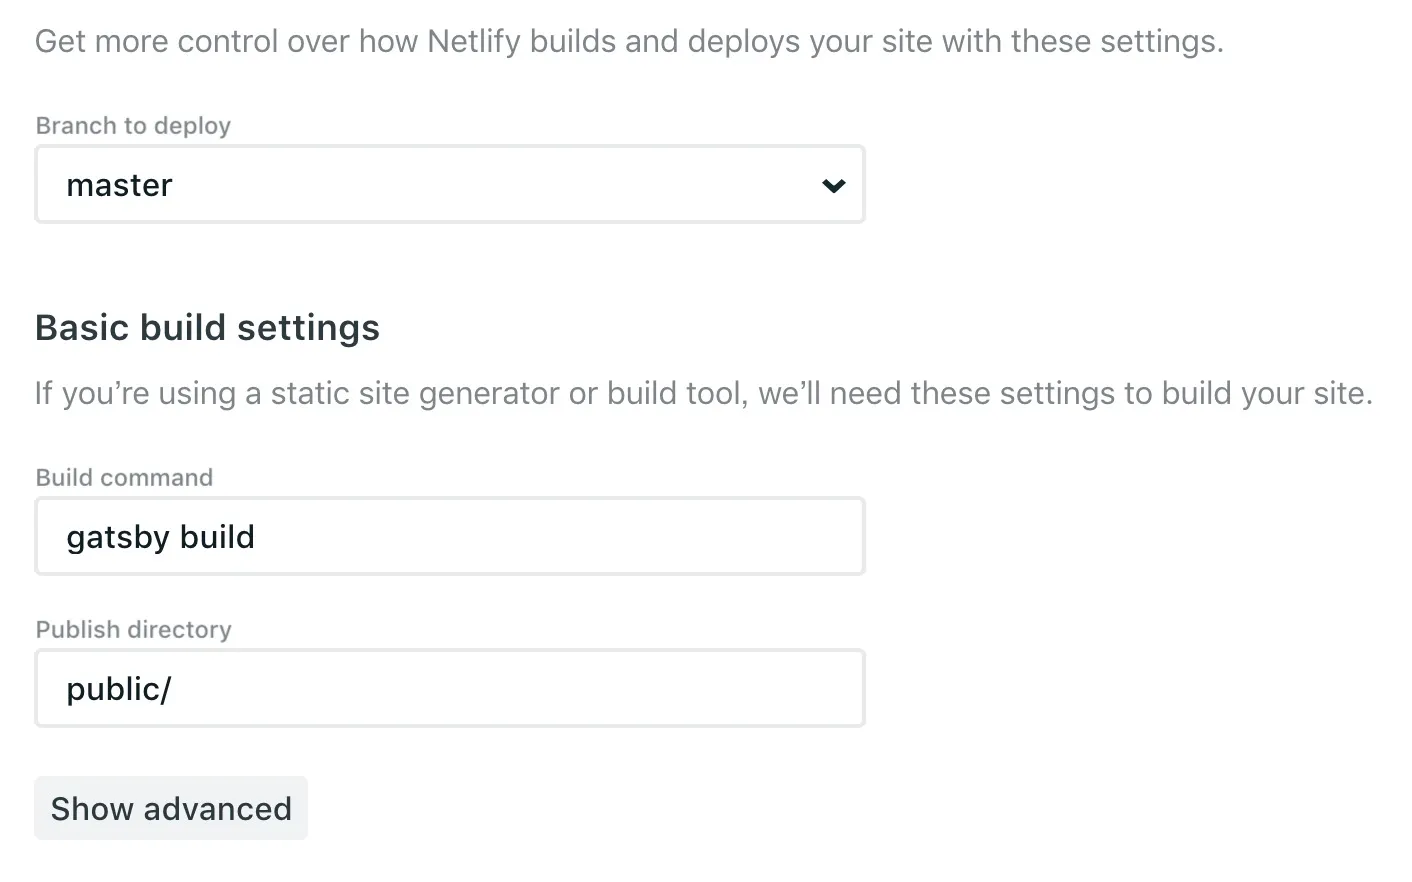
Task: Focus empty area right of 'gatsby build'
Action: tap(560, 536)
